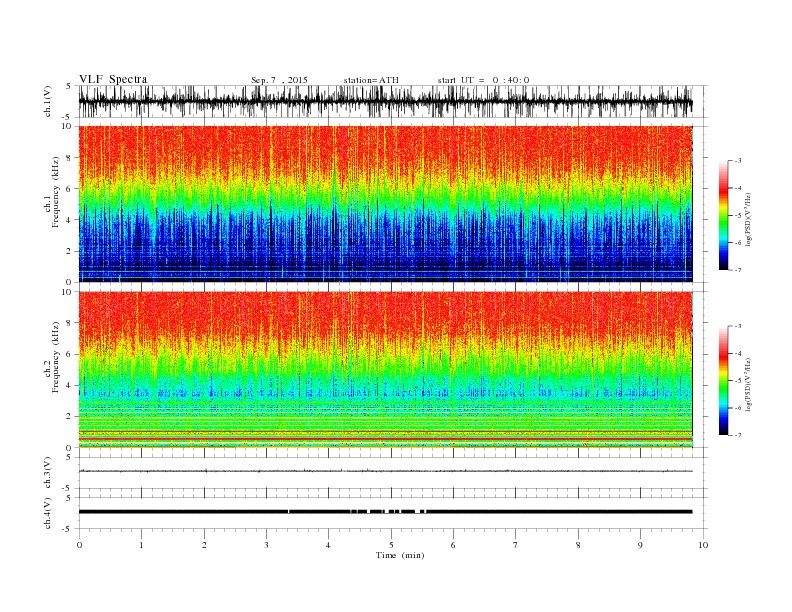The height and width of the screenshot is (612, 792).
Task: Click the time axis tick label "9"
Action: [x=640, y=545]
